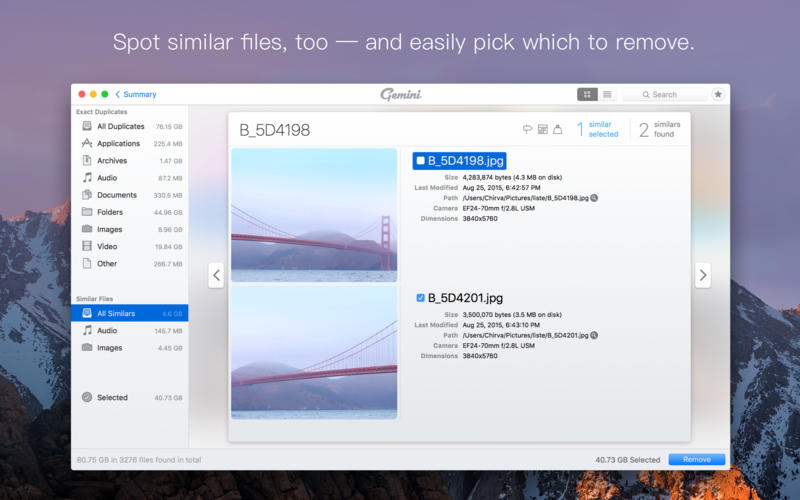This screenshot has width=800, height=500.
Task: Click the table layout icon in the B_5D4198 header
Action: 543,129
